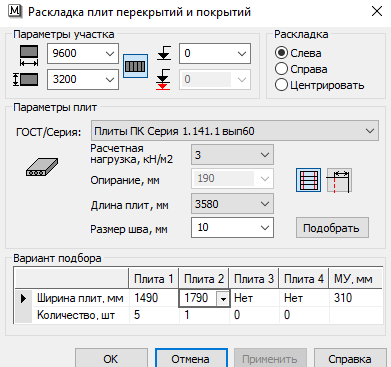
Task: Open the Длина плит 3580 dropdown
Action: pyautogui.click(x=232, y=204)
